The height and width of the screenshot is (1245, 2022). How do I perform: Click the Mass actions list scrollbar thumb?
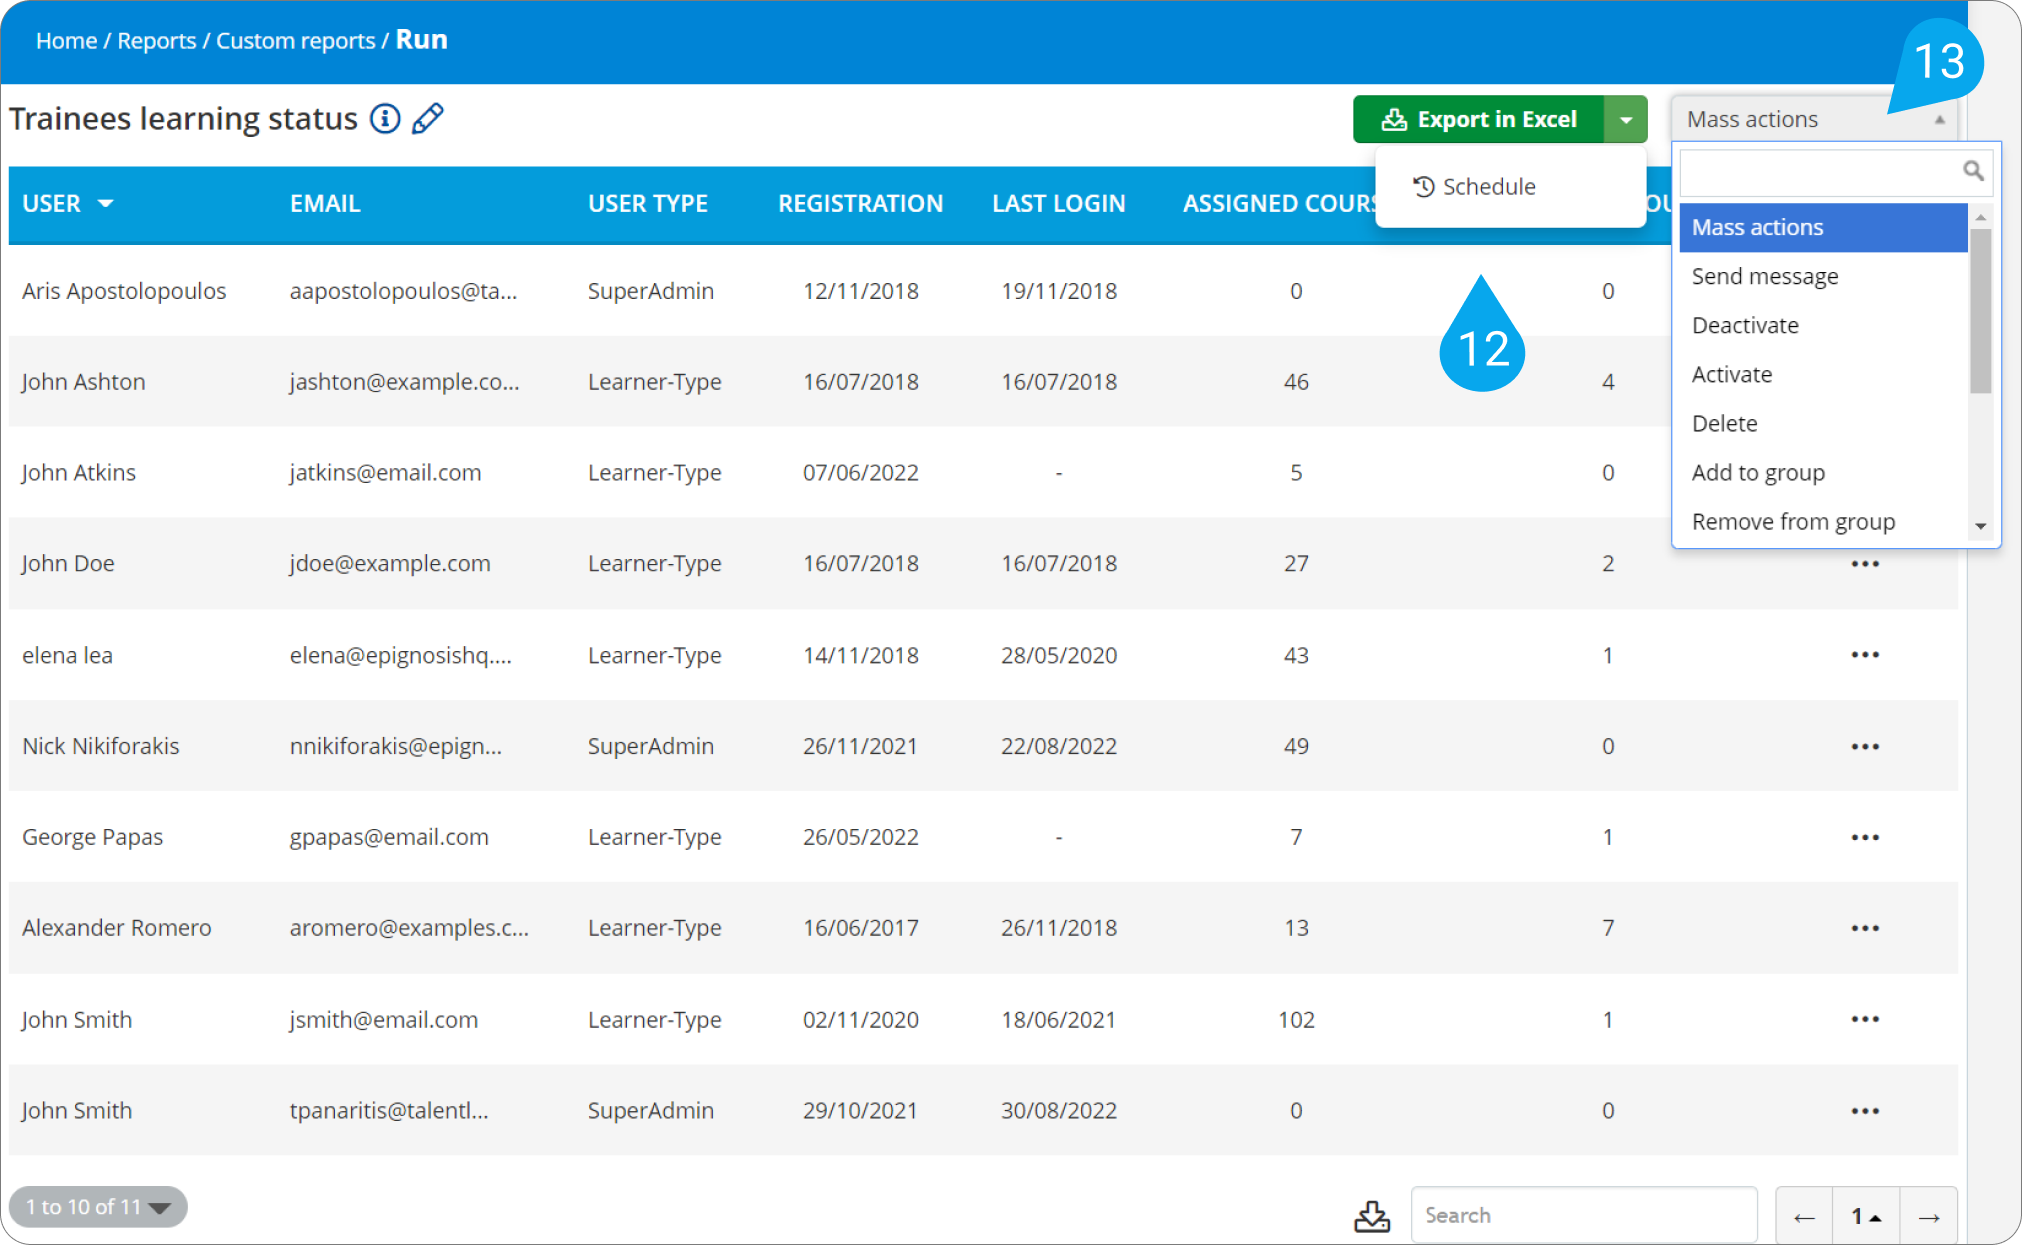point(1980,311)
